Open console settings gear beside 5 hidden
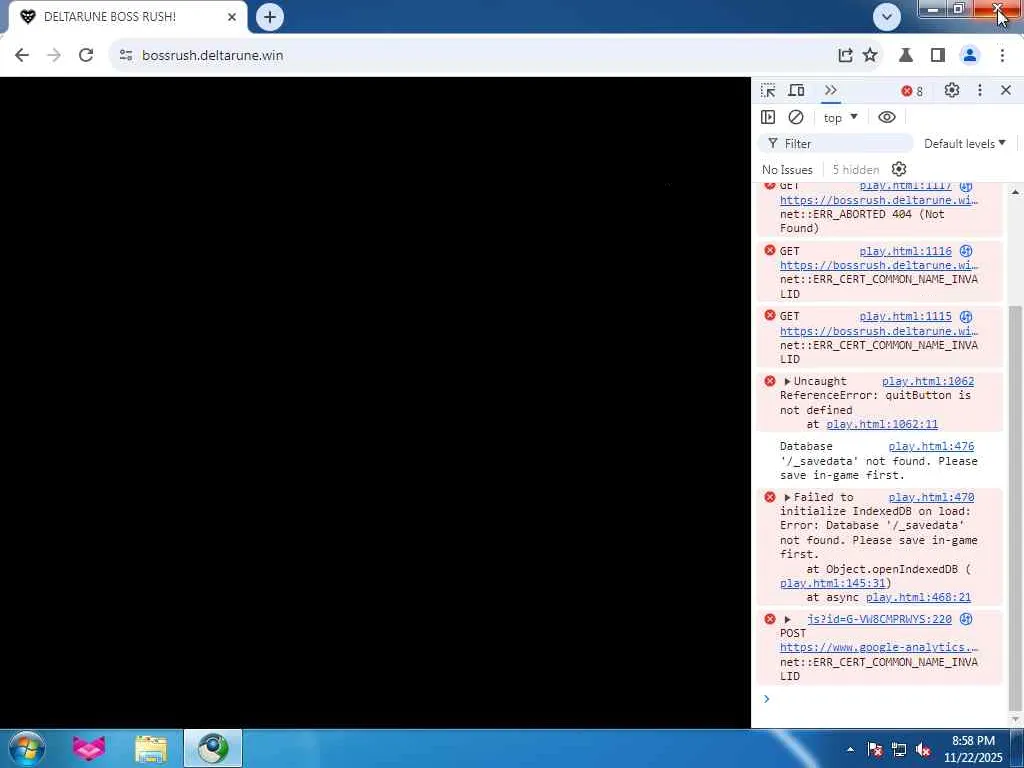 899,169
